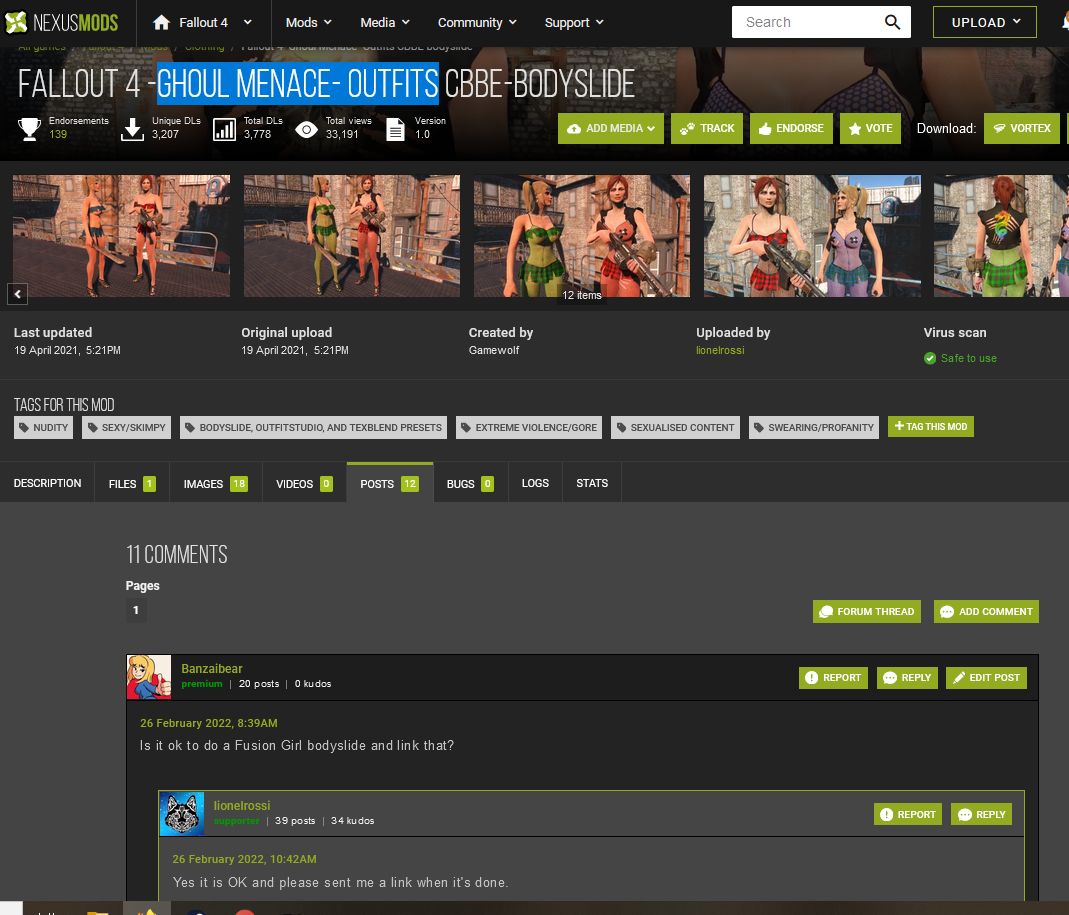Image resolution: width=1069 pixels, height=915 pixels.
Task: Click the VOTE button
Action: (x=870, y=128)
